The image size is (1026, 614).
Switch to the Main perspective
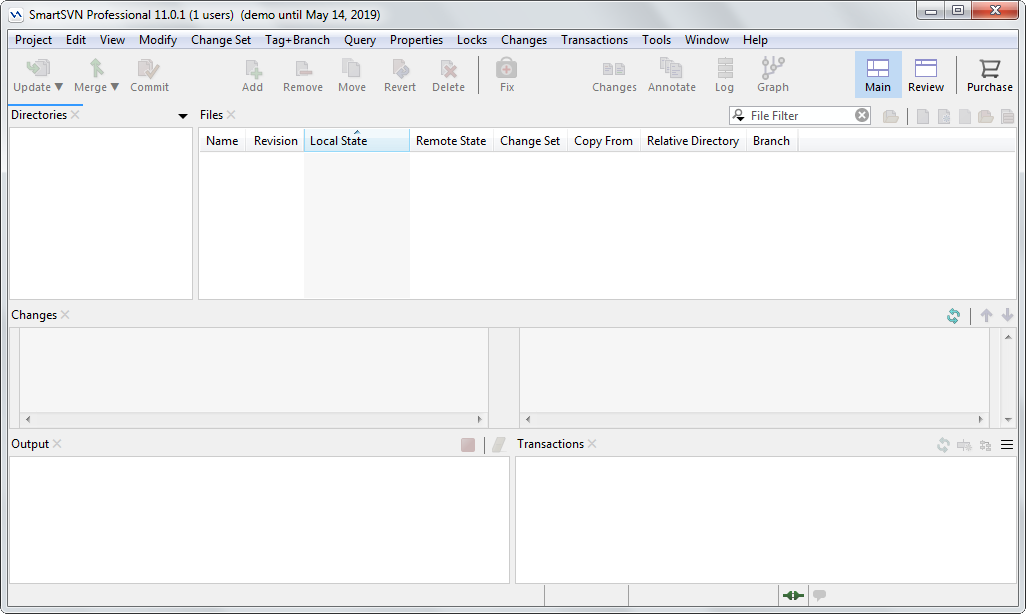point(878,75)
